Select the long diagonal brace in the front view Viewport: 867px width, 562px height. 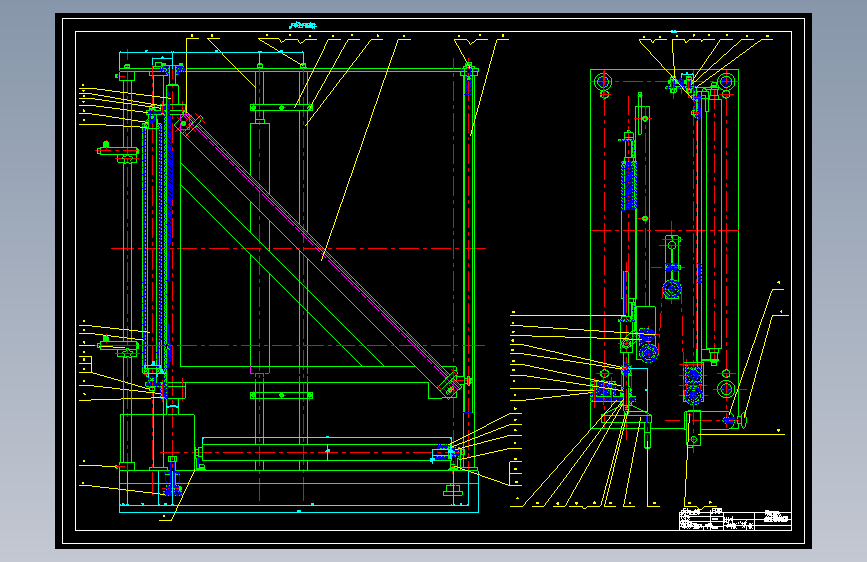[318, 253]
